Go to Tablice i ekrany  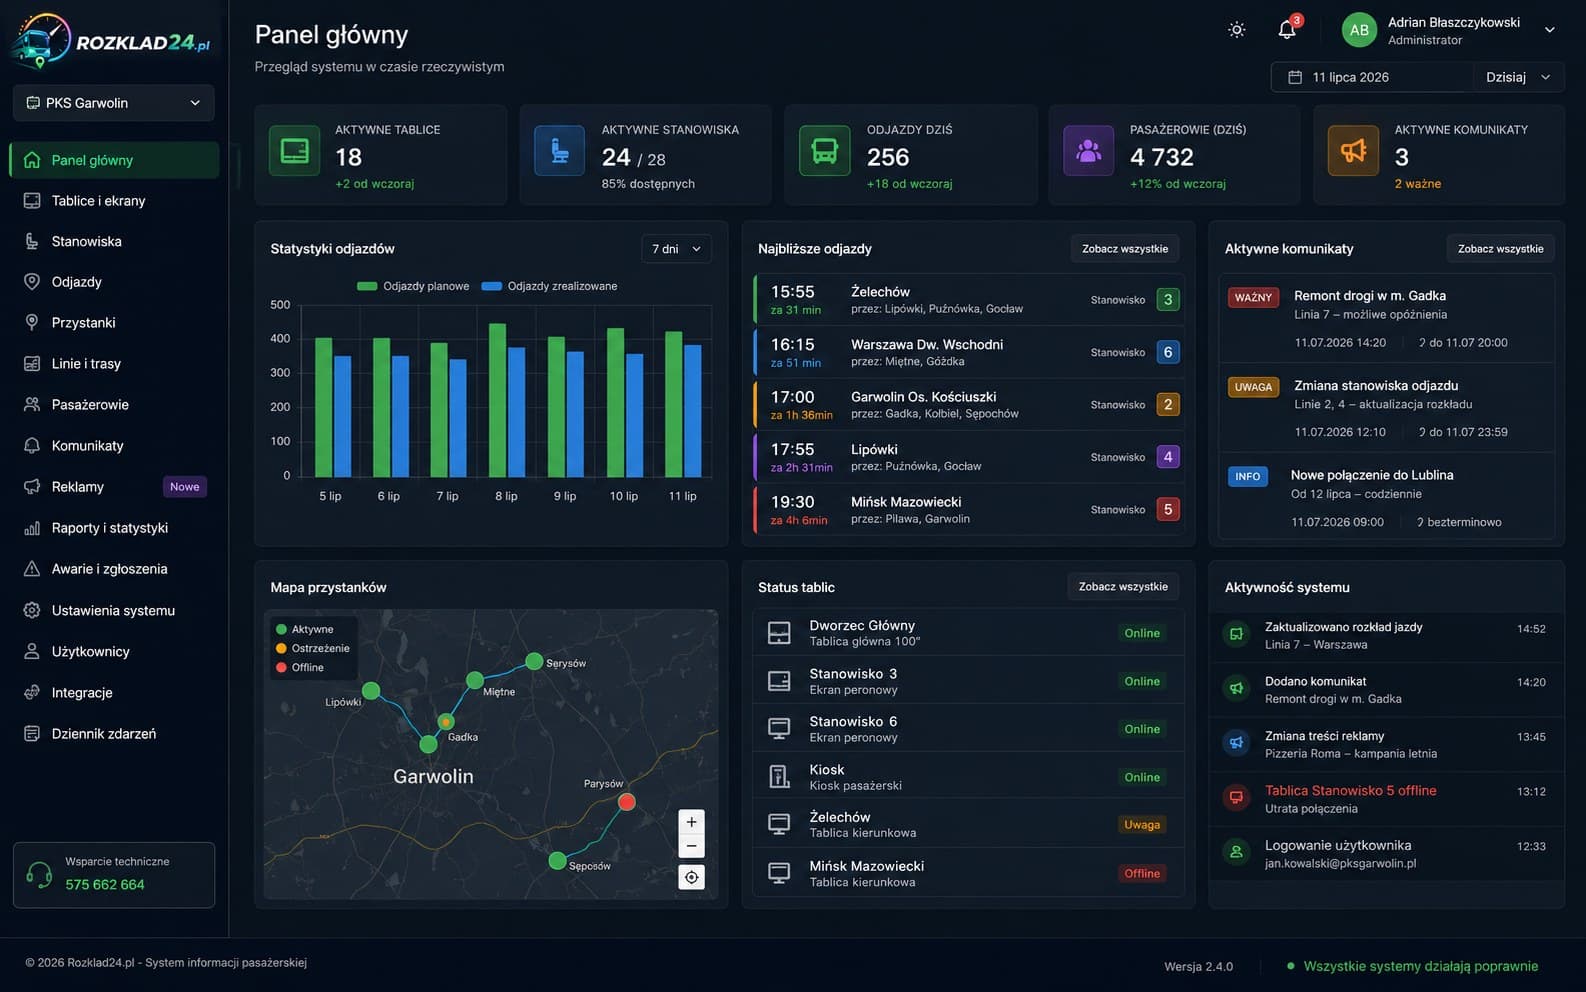tap(114, 201)
